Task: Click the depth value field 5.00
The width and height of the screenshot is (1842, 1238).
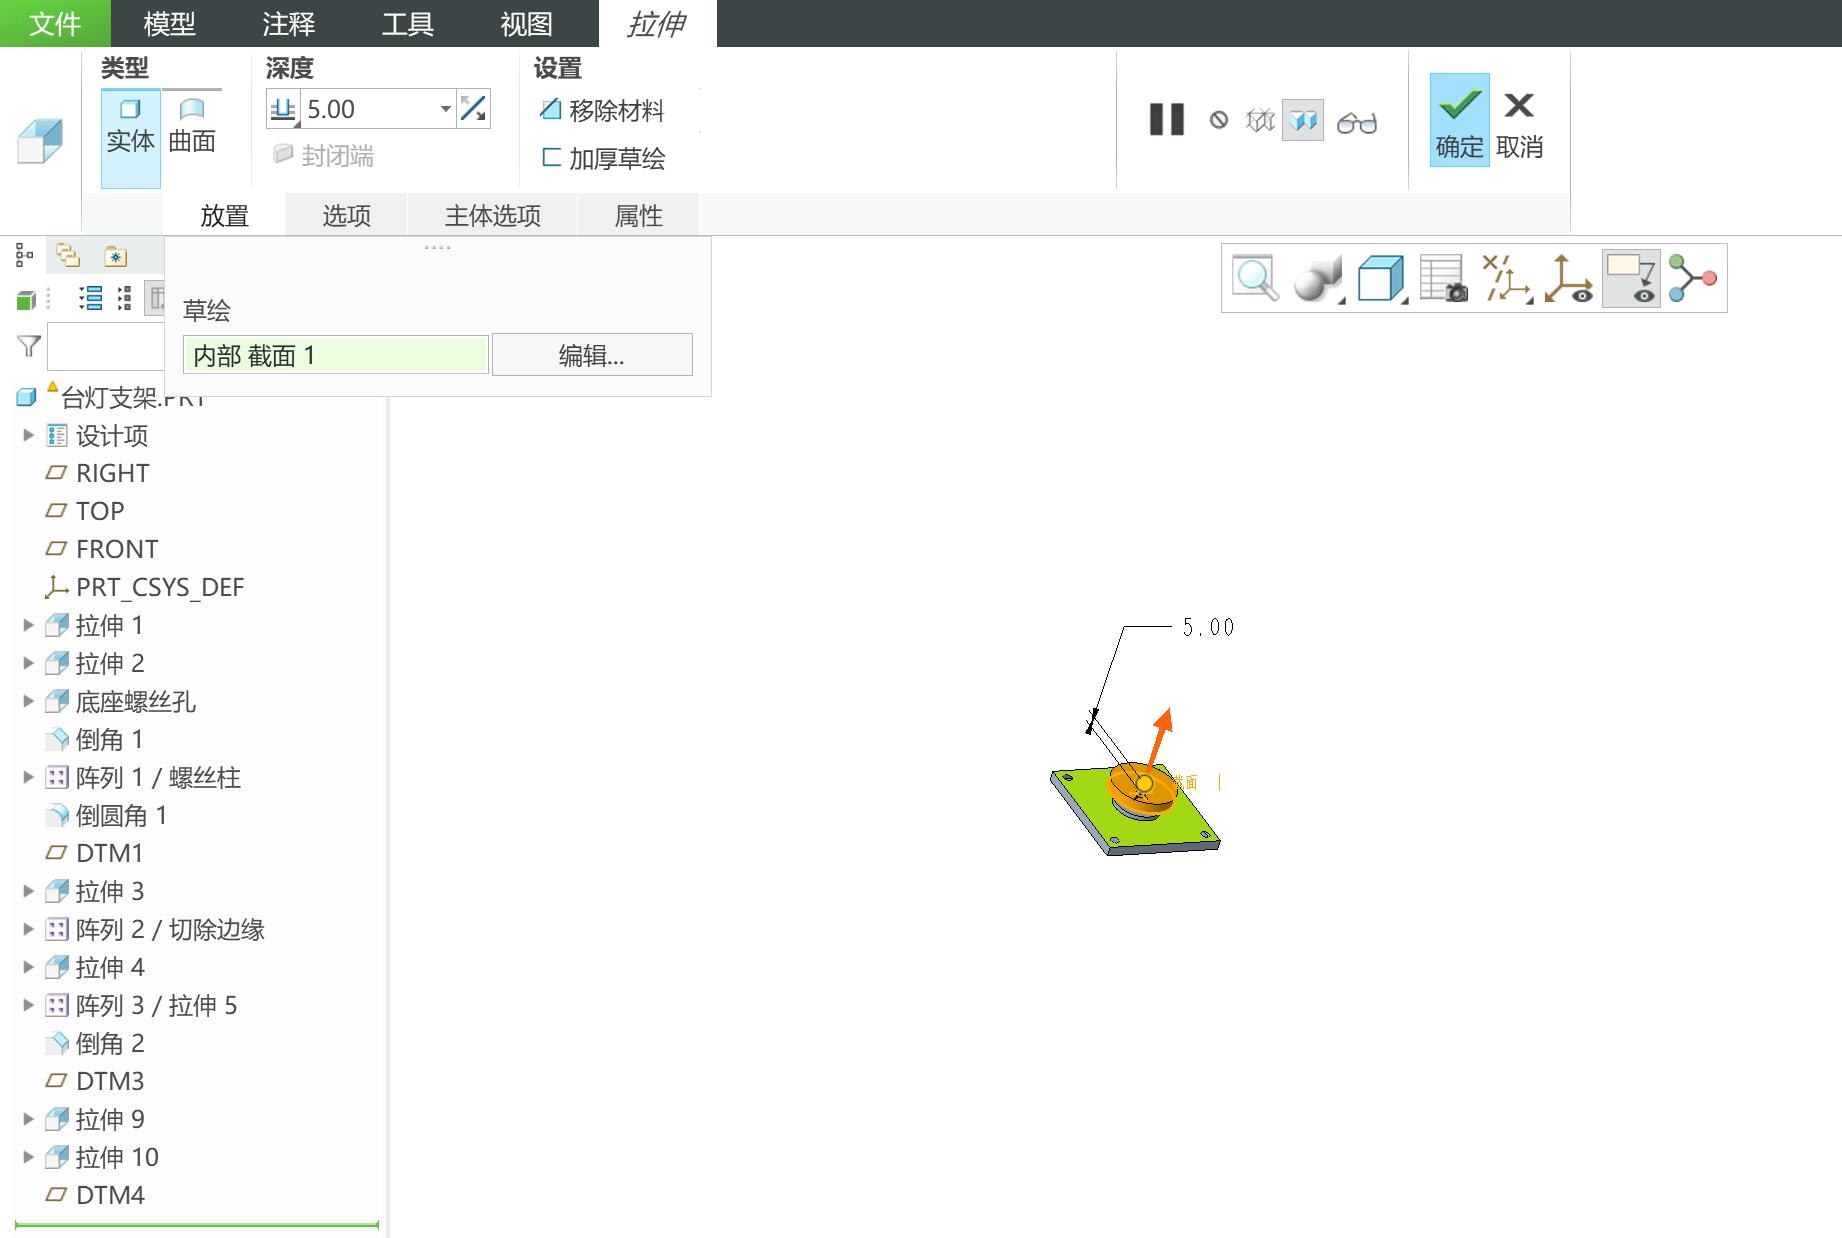Action: [x=368, y=109]
